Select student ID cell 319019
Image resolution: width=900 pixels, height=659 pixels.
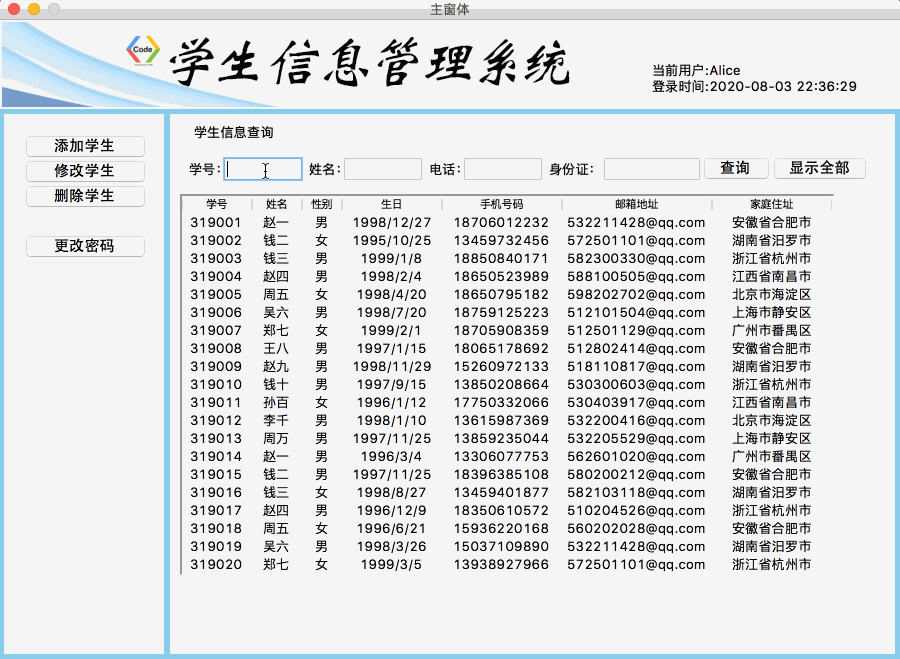pos(216,546)
